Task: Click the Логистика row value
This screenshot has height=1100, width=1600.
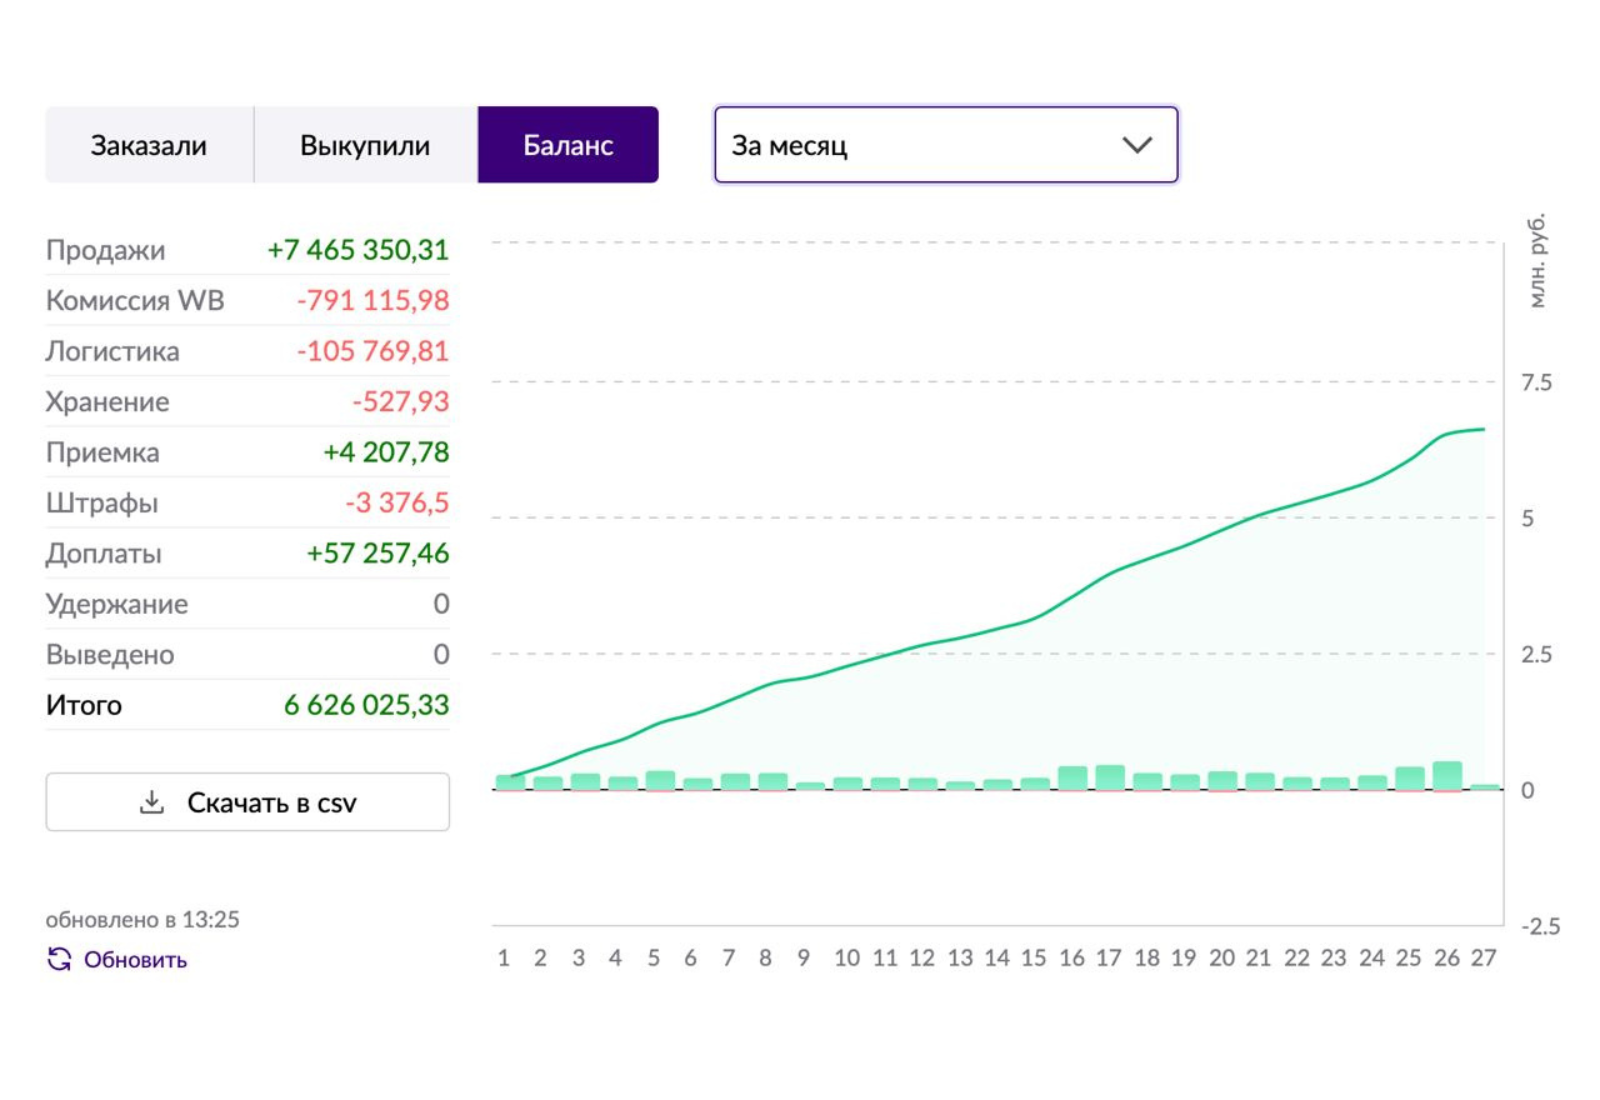Action: [373, 351]
